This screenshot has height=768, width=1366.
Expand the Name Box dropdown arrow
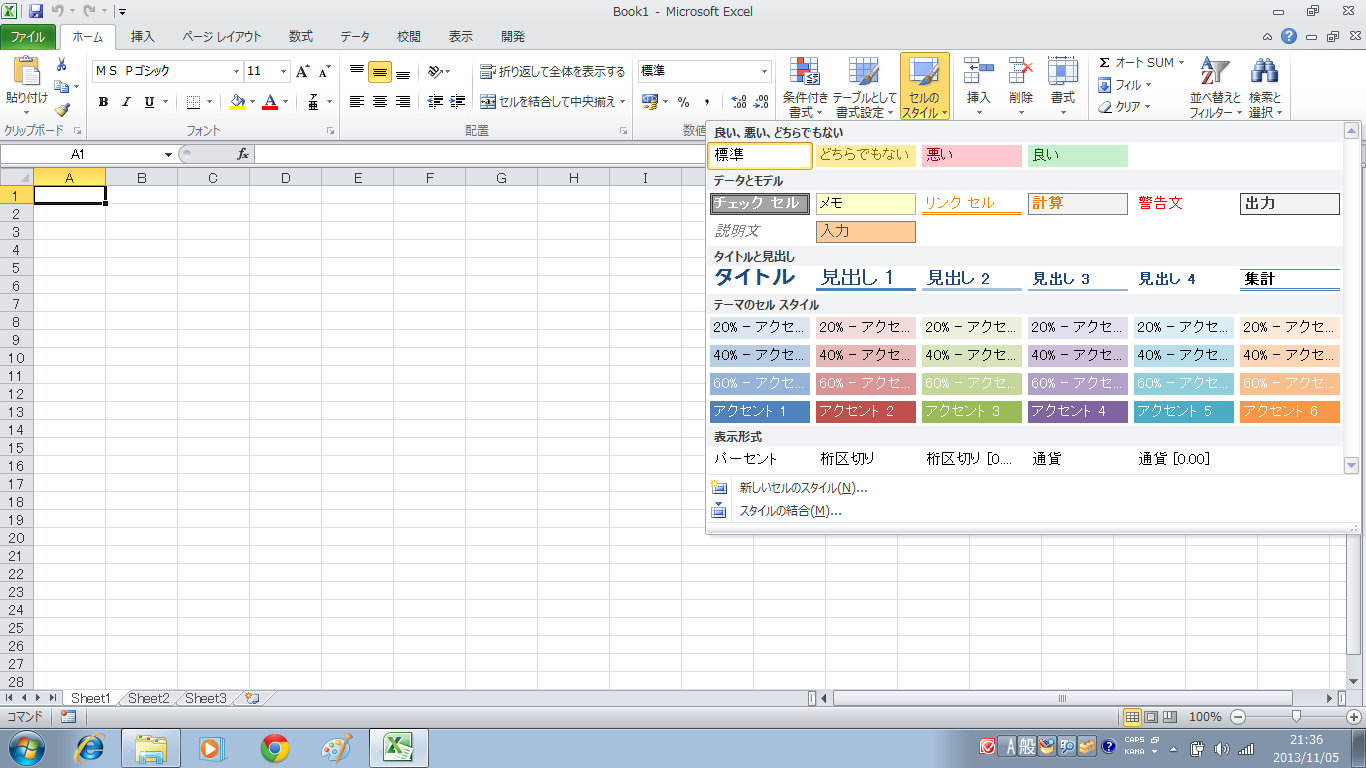click(x=168, y=155)
